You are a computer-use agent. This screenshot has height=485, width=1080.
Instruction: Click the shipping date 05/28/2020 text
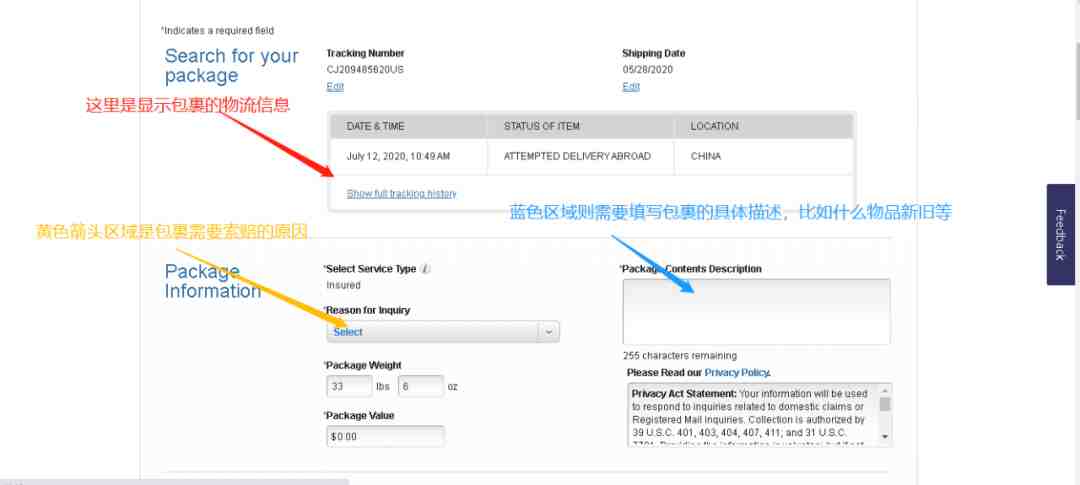coord(647,70)
